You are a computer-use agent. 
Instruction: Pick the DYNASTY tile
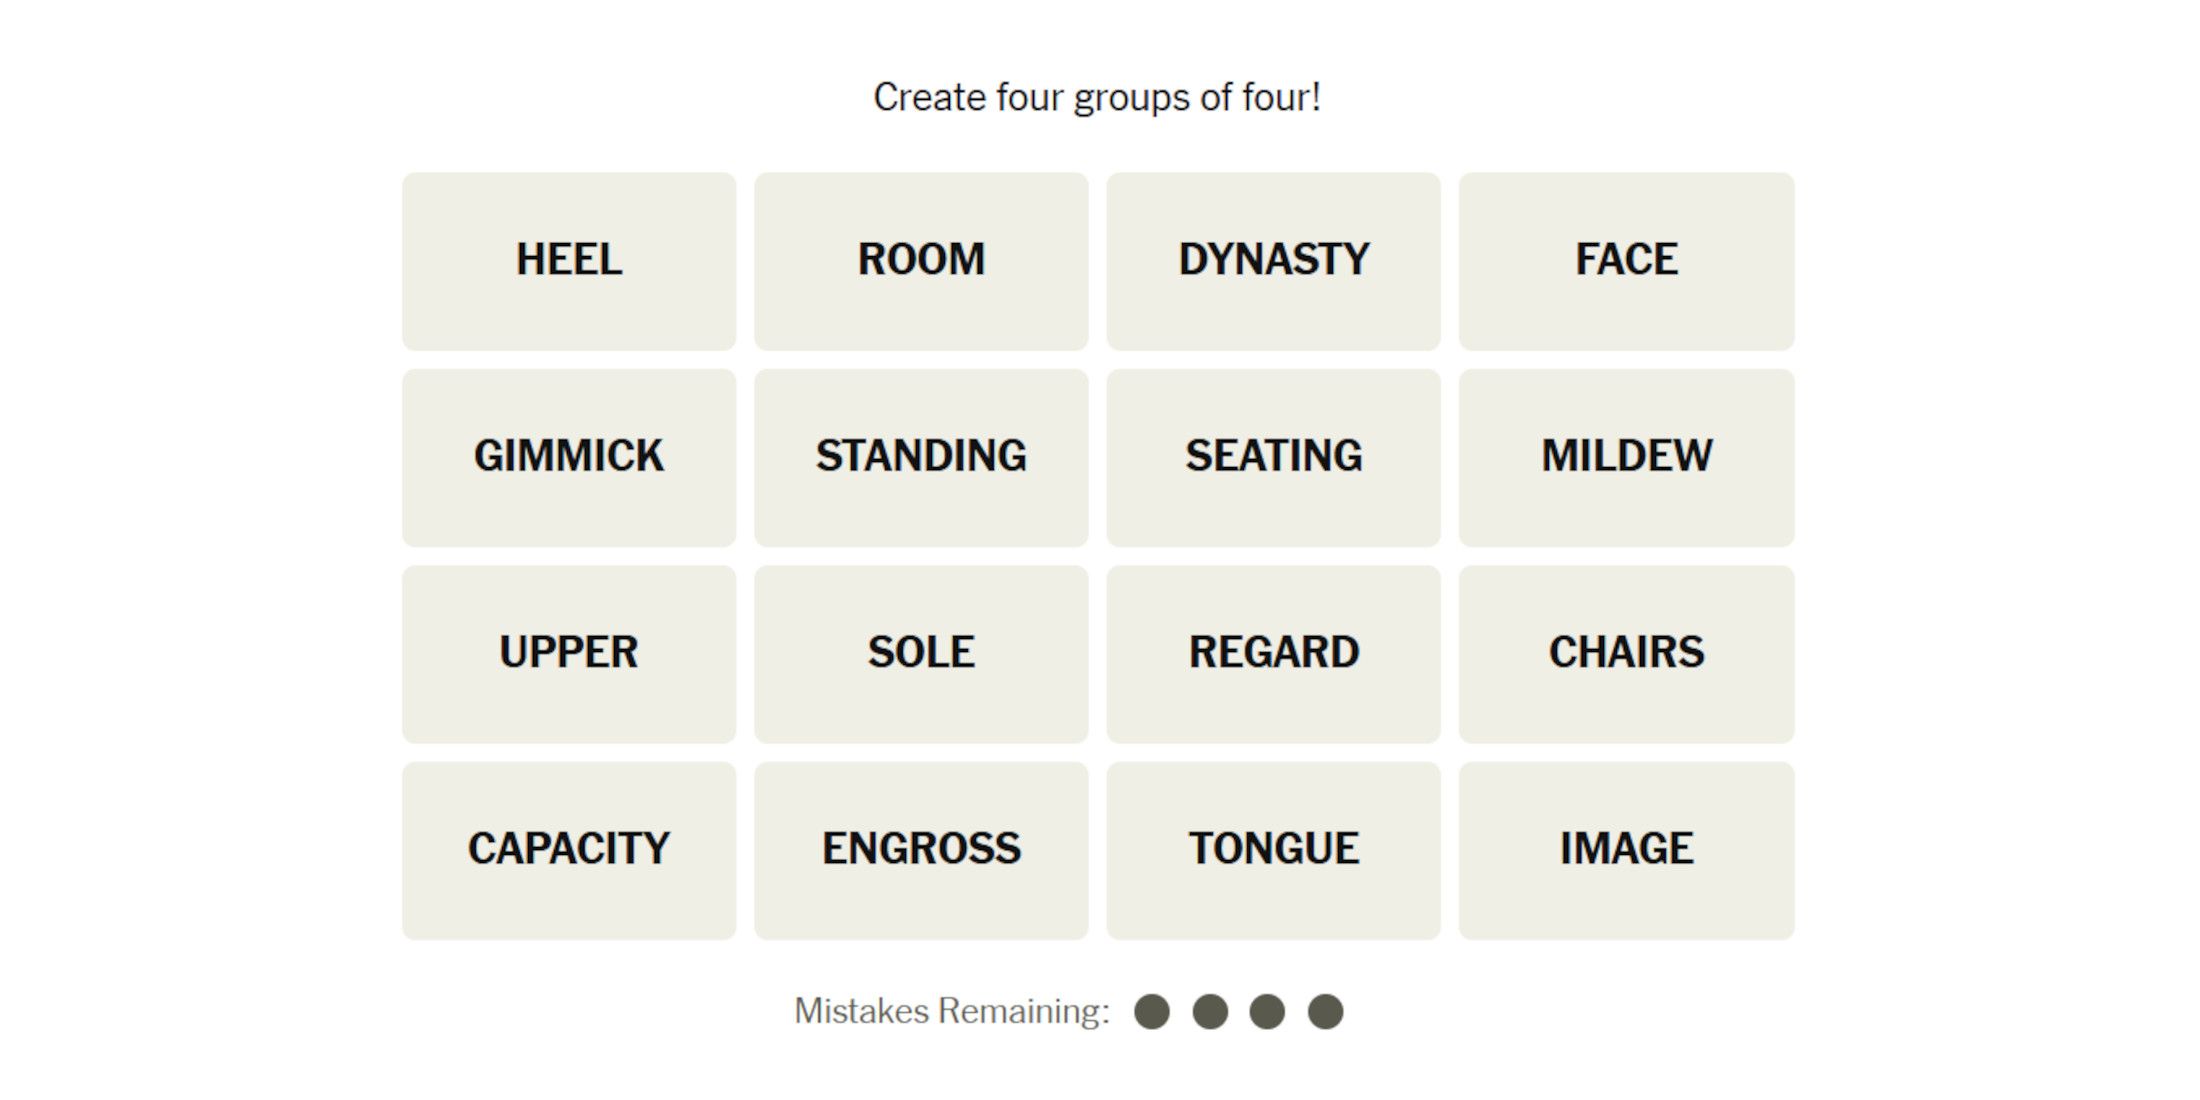(1273, 260)
